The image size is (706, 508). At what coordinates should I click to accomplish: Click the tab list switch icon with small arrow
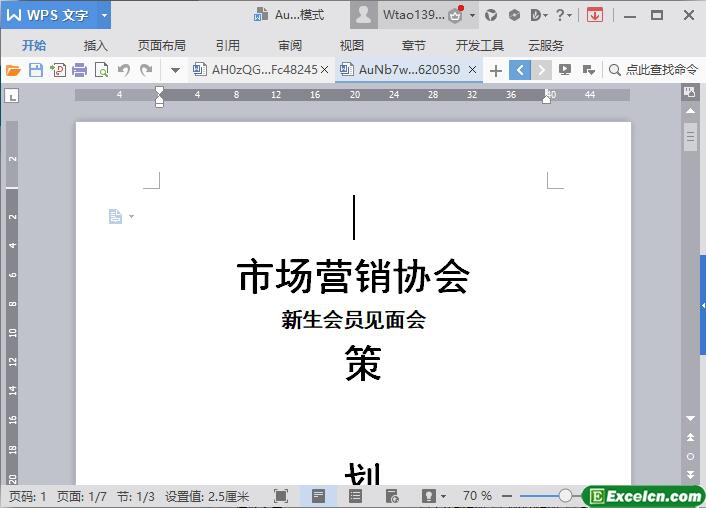coord(588,70)
